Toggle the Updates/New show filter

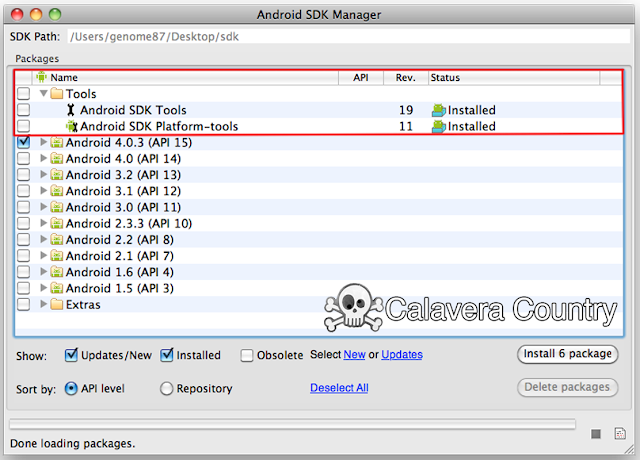click(x=71, y=355)
